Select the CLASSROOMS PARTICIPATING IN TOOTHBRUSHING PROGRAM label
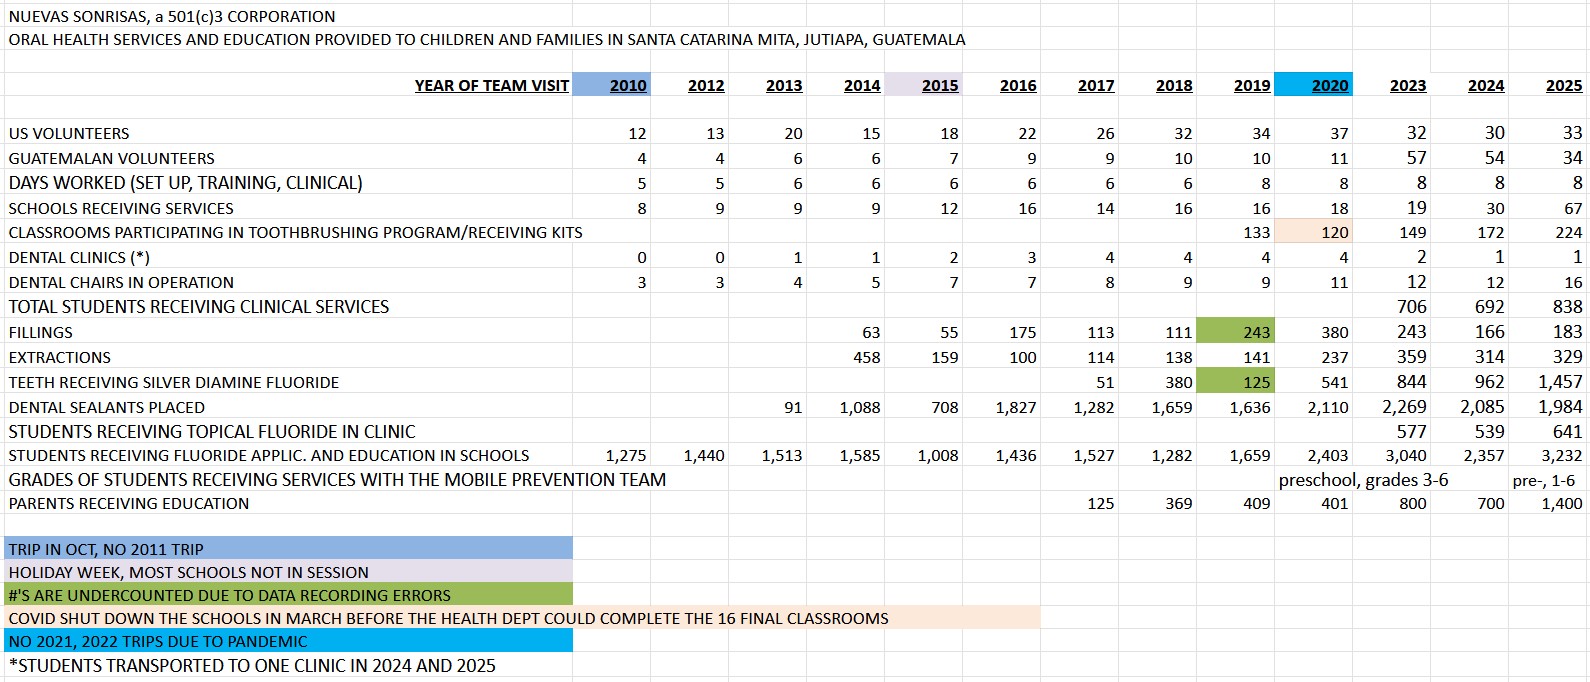The height and width of the screenshot is (682, 1590). [295, 233]
